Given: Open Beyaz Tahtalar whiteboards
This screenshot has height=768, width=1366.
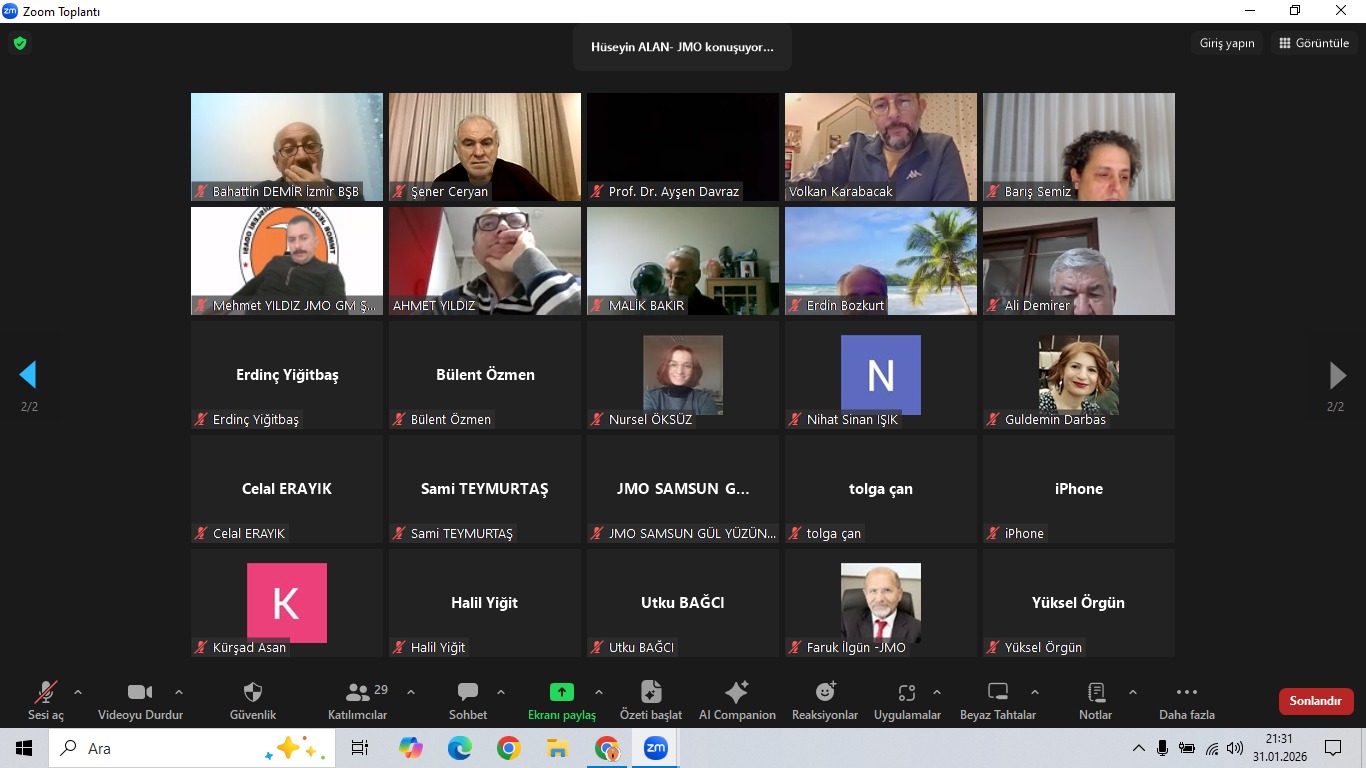Looking at the screenshot, I should point(997,693).
